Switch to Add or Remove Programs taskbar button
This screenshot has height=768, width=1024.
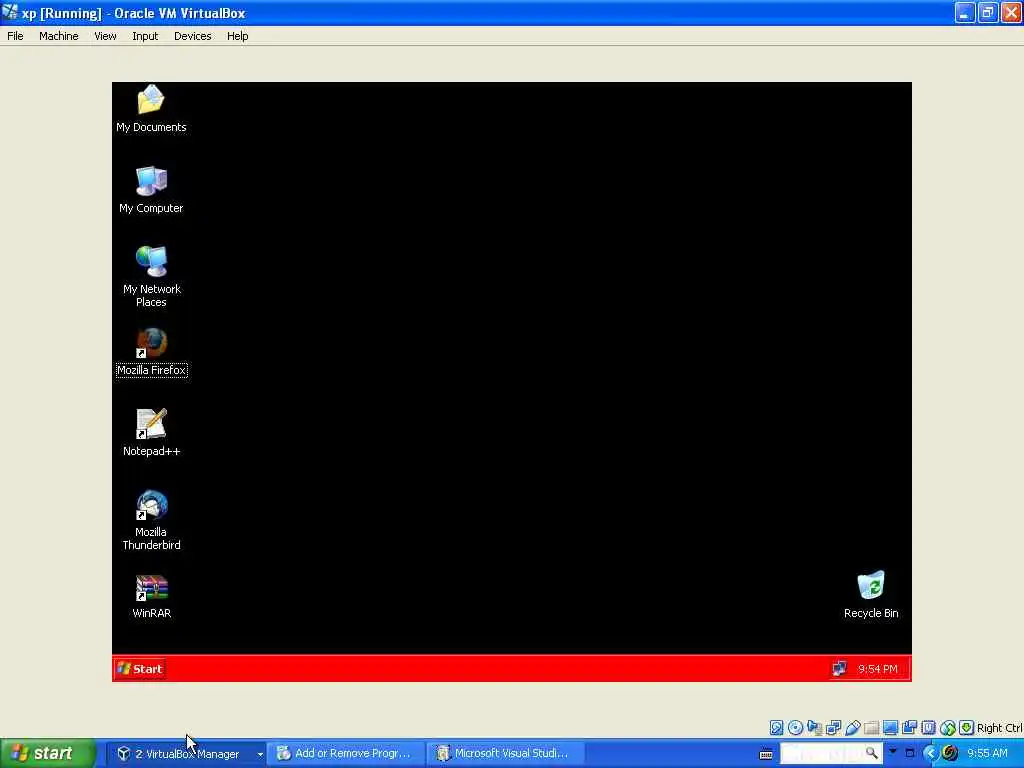345,754
